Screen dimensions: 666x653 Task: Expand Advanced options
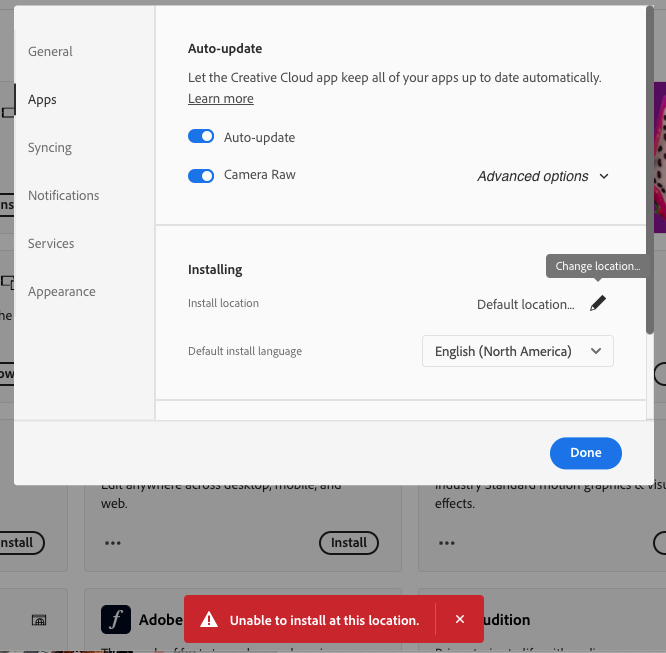point(543,176)
